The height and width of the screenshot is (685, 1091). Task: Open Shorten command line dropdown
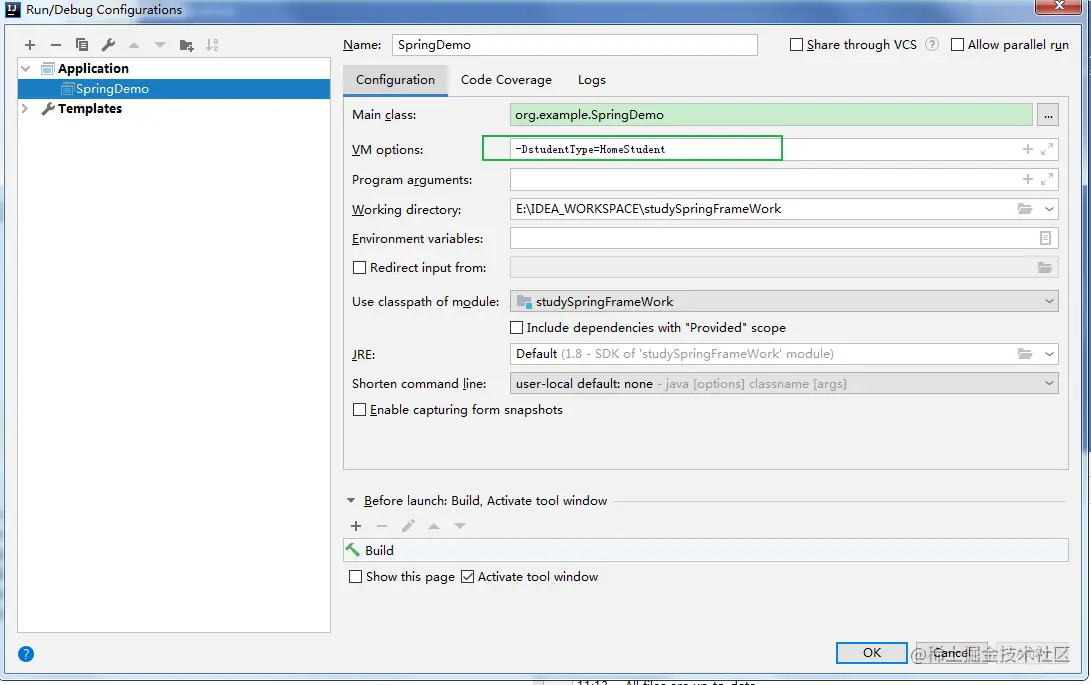click(1049, 383)
